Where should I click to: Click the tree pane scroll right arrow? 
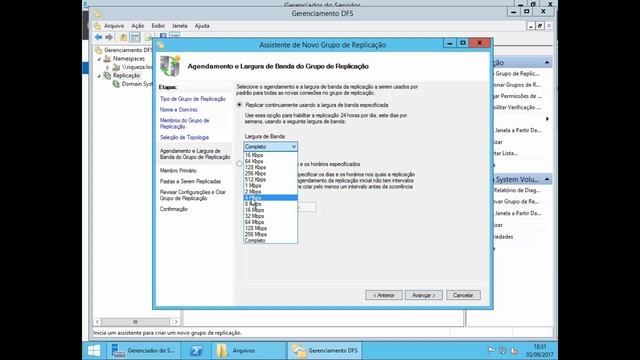coord(176,322)
